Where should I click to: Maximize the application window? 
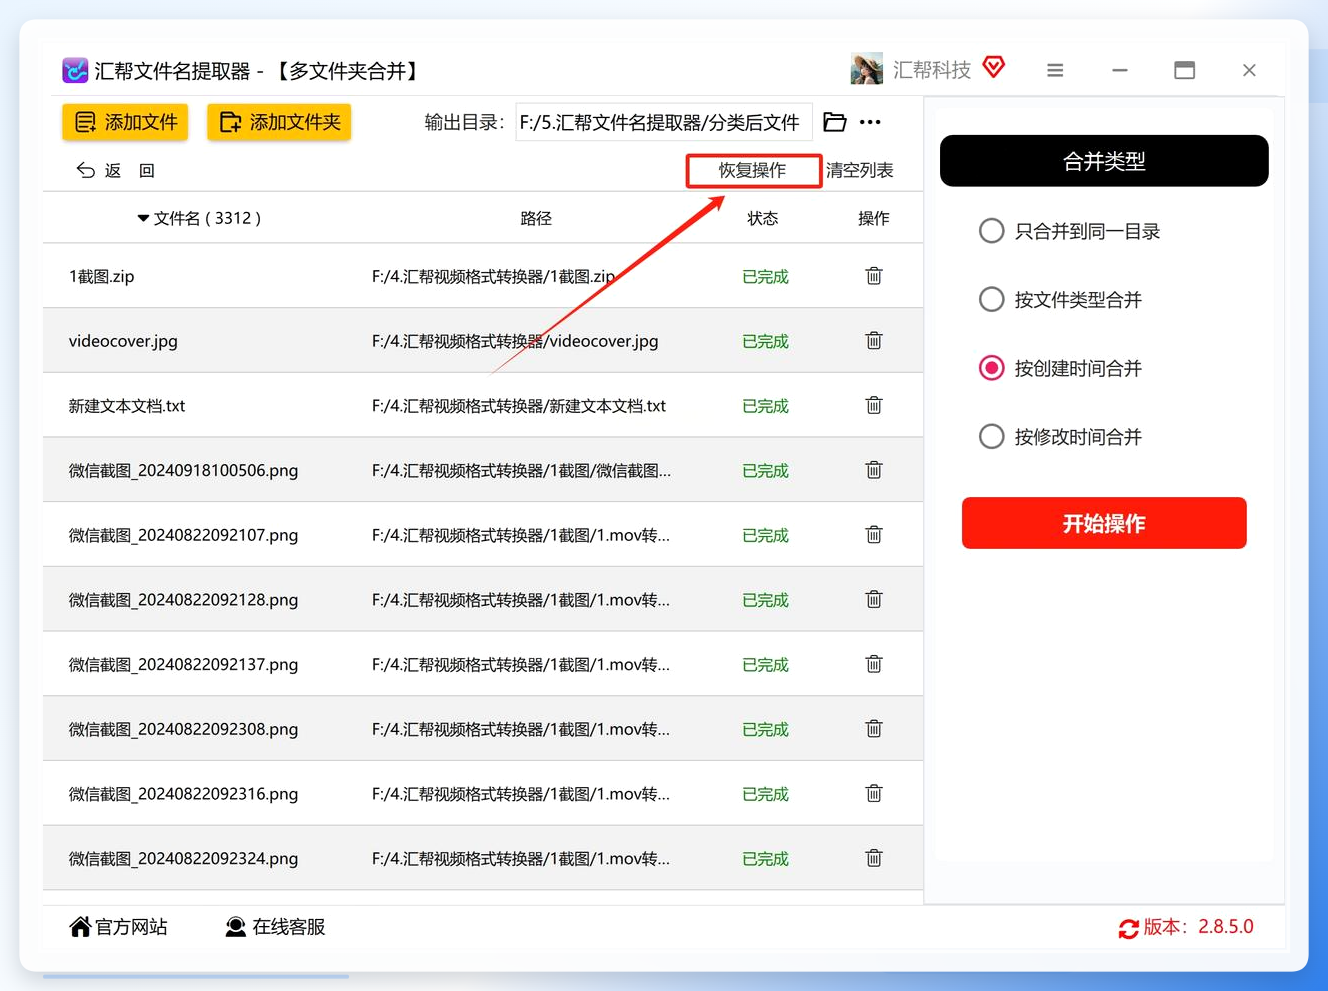(1185, 70)
